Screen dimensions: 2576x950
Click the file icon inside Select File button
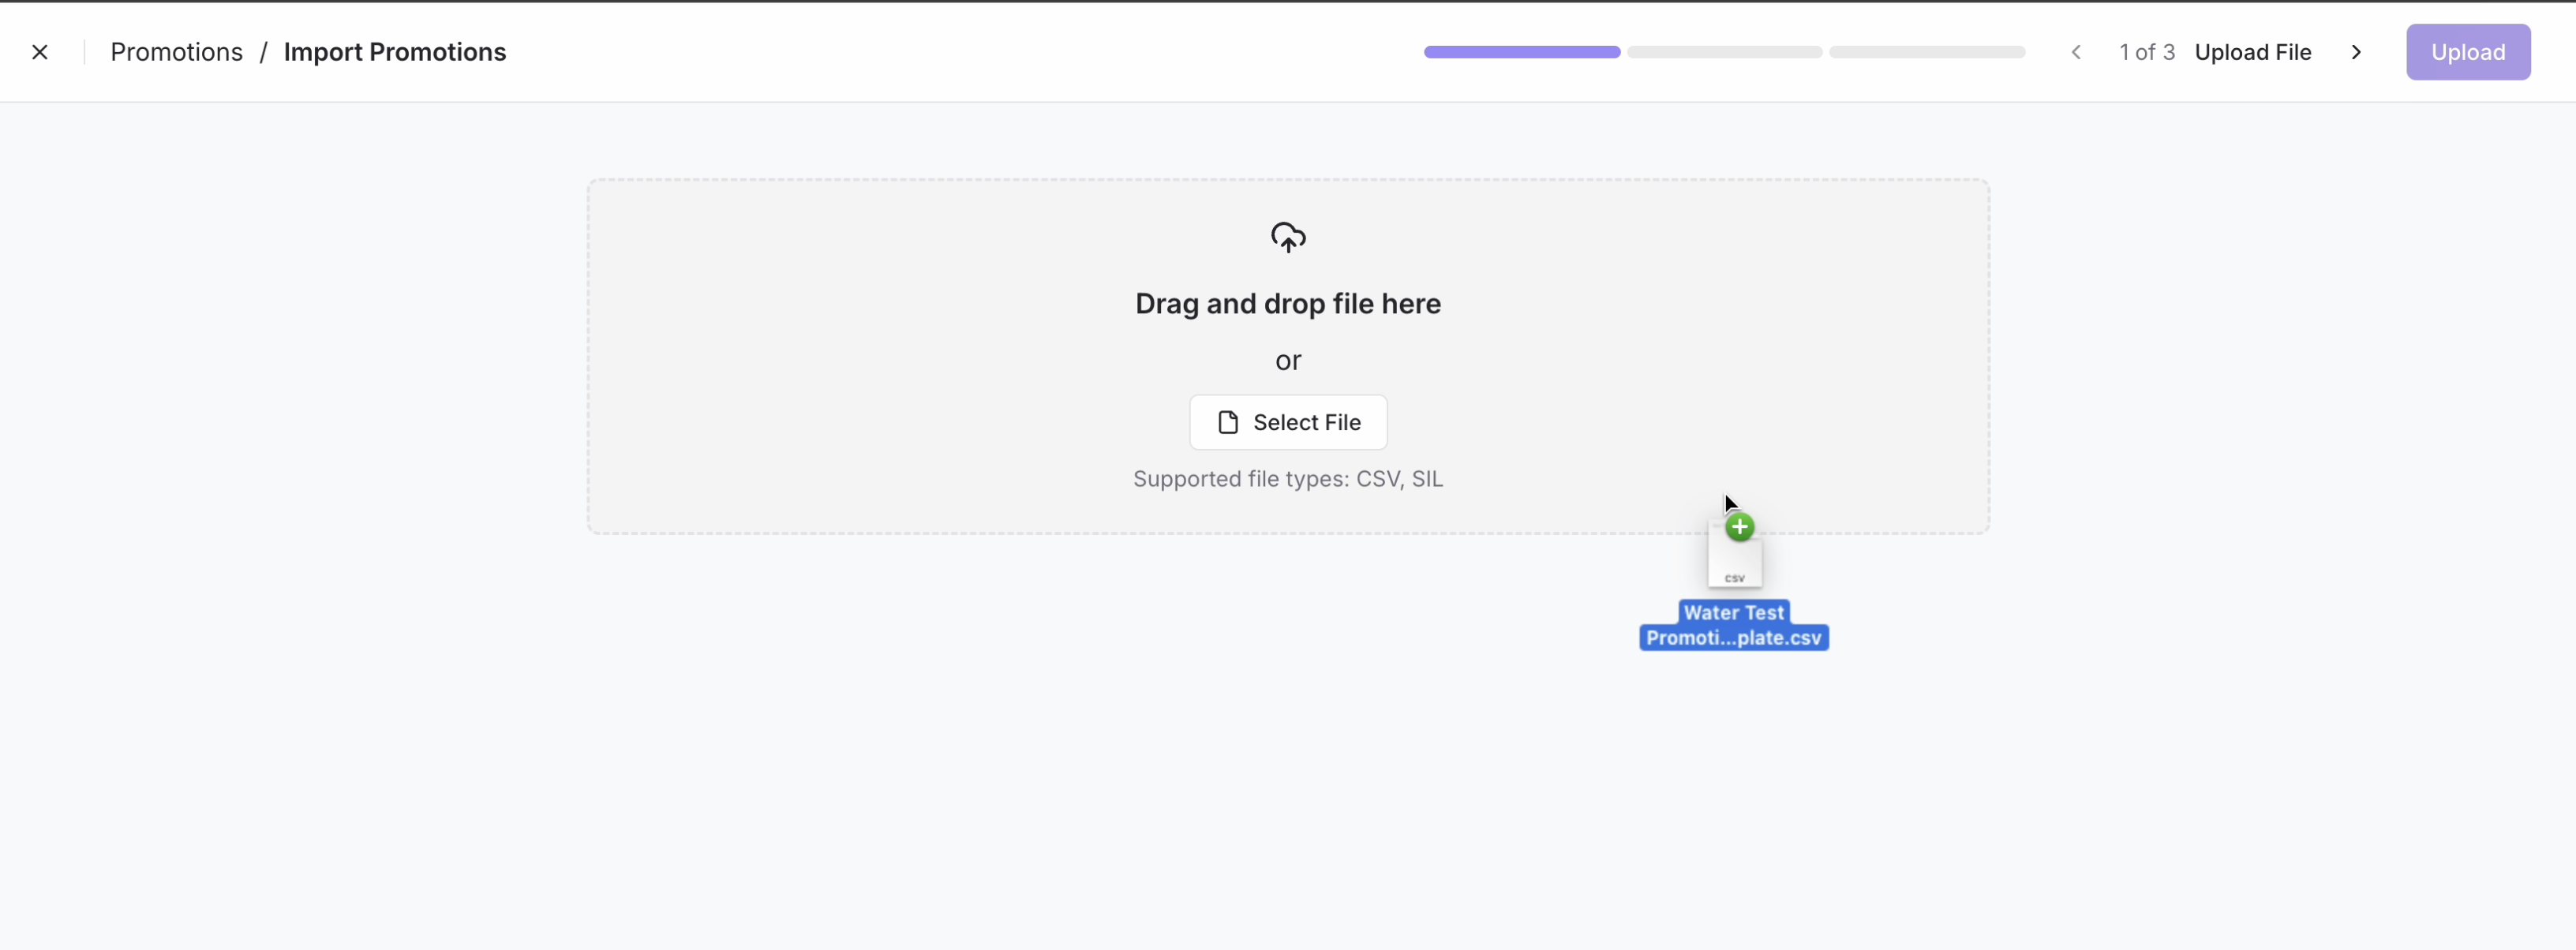click(x=1229, y=422)
